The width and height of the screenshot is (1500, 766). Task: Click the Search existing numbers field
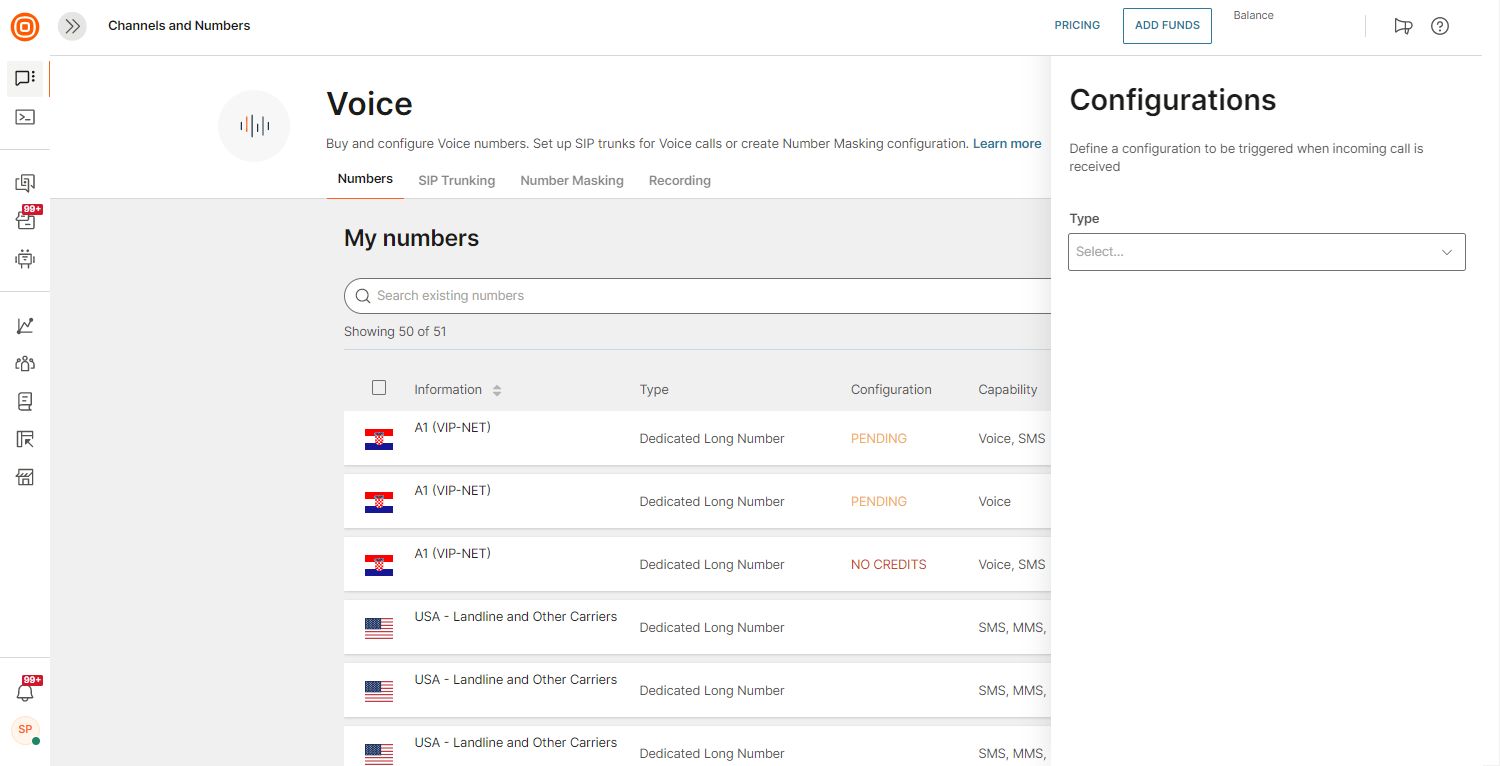pos(700,296)
